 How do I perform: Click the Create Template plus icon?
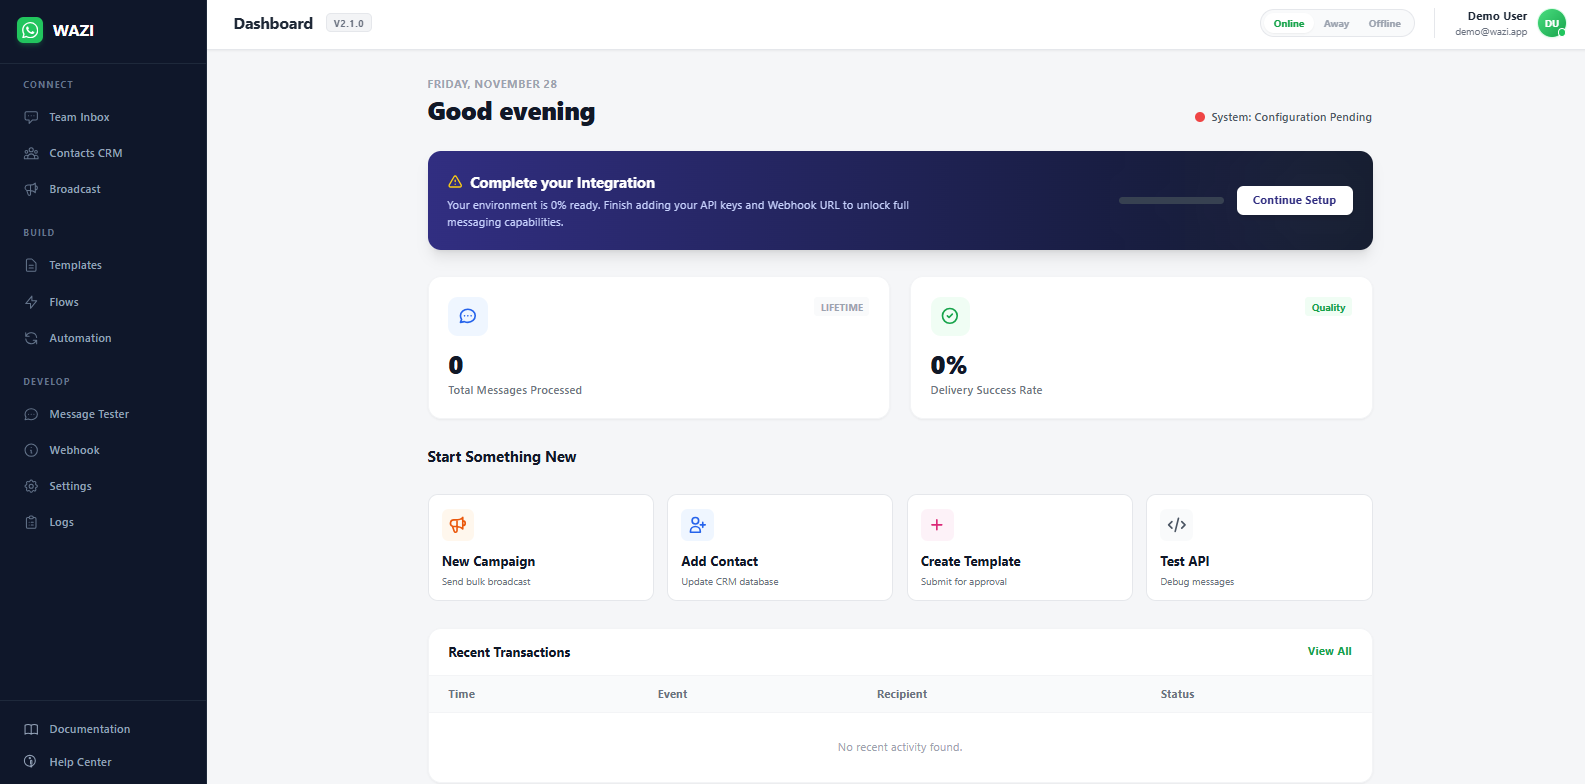[937, 525]
